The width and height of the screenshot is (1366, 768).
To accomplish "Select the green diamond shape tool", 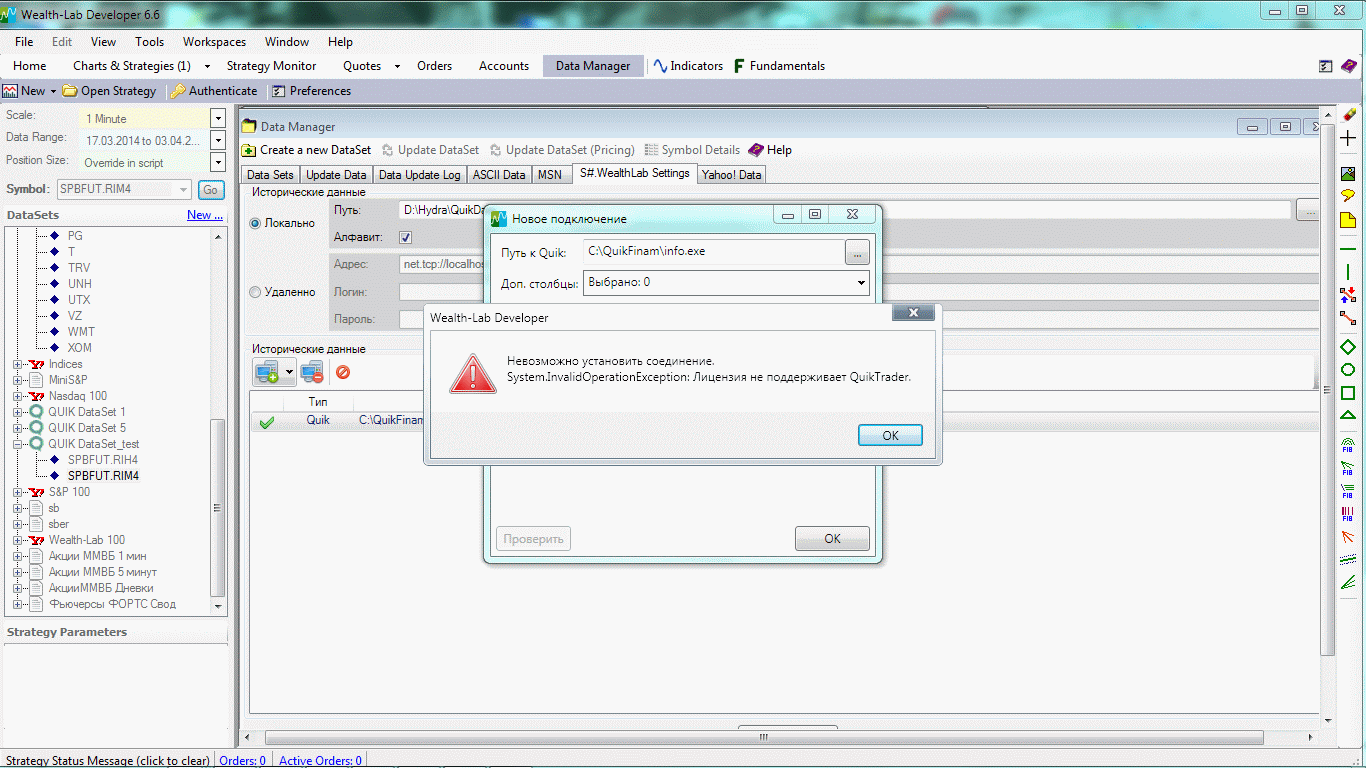I will click(1348, 347).
